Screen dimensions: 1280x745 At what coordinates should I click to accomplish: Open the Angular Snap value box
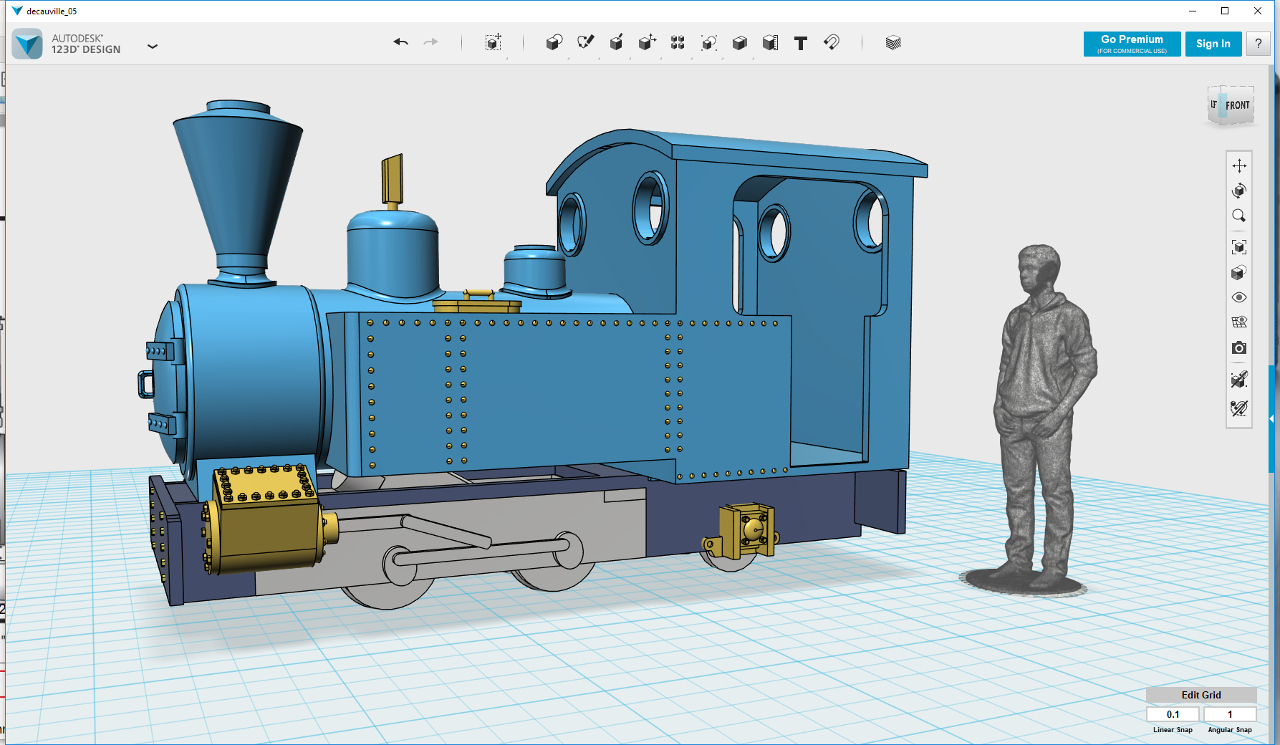point(1230,714)
